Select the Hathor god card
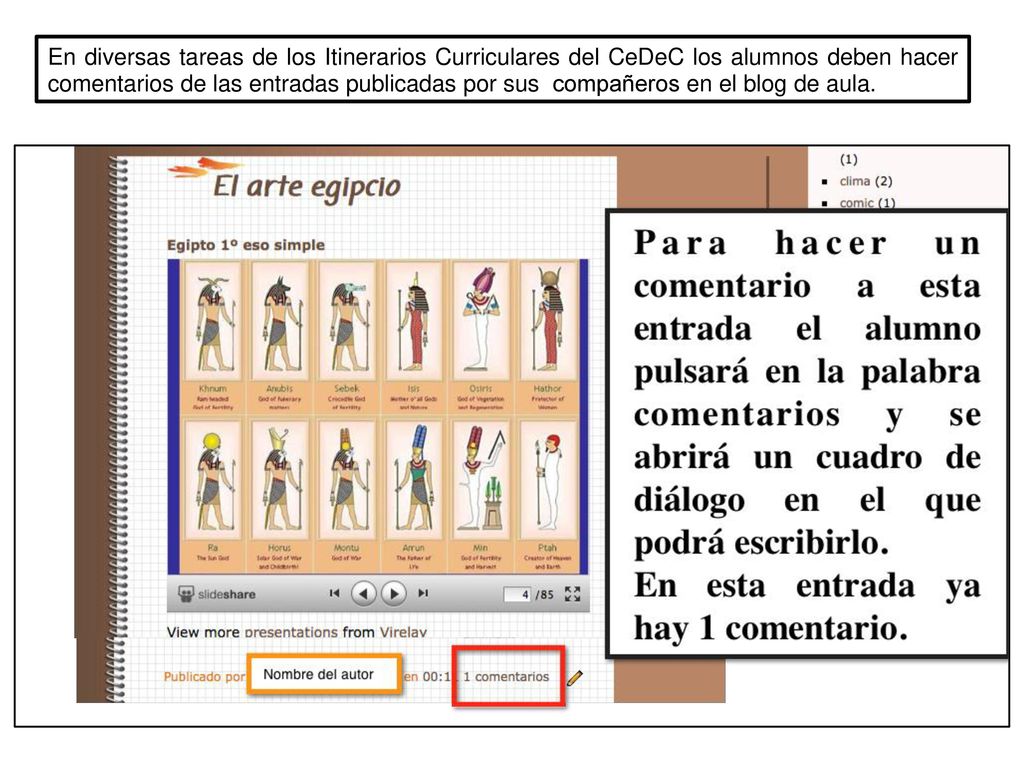 click(547, 337)
